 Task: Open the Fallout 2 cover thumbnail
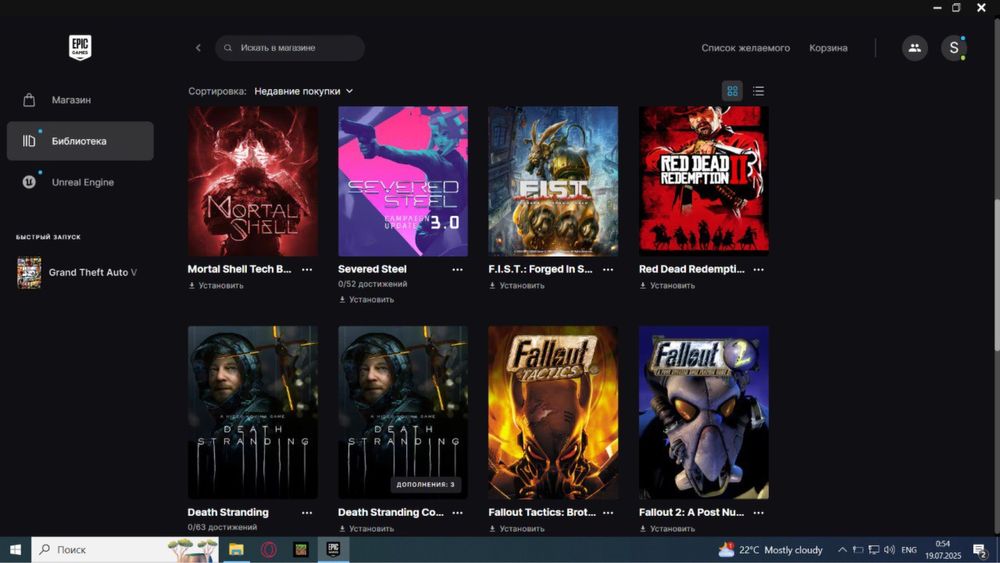pos(703,413)
